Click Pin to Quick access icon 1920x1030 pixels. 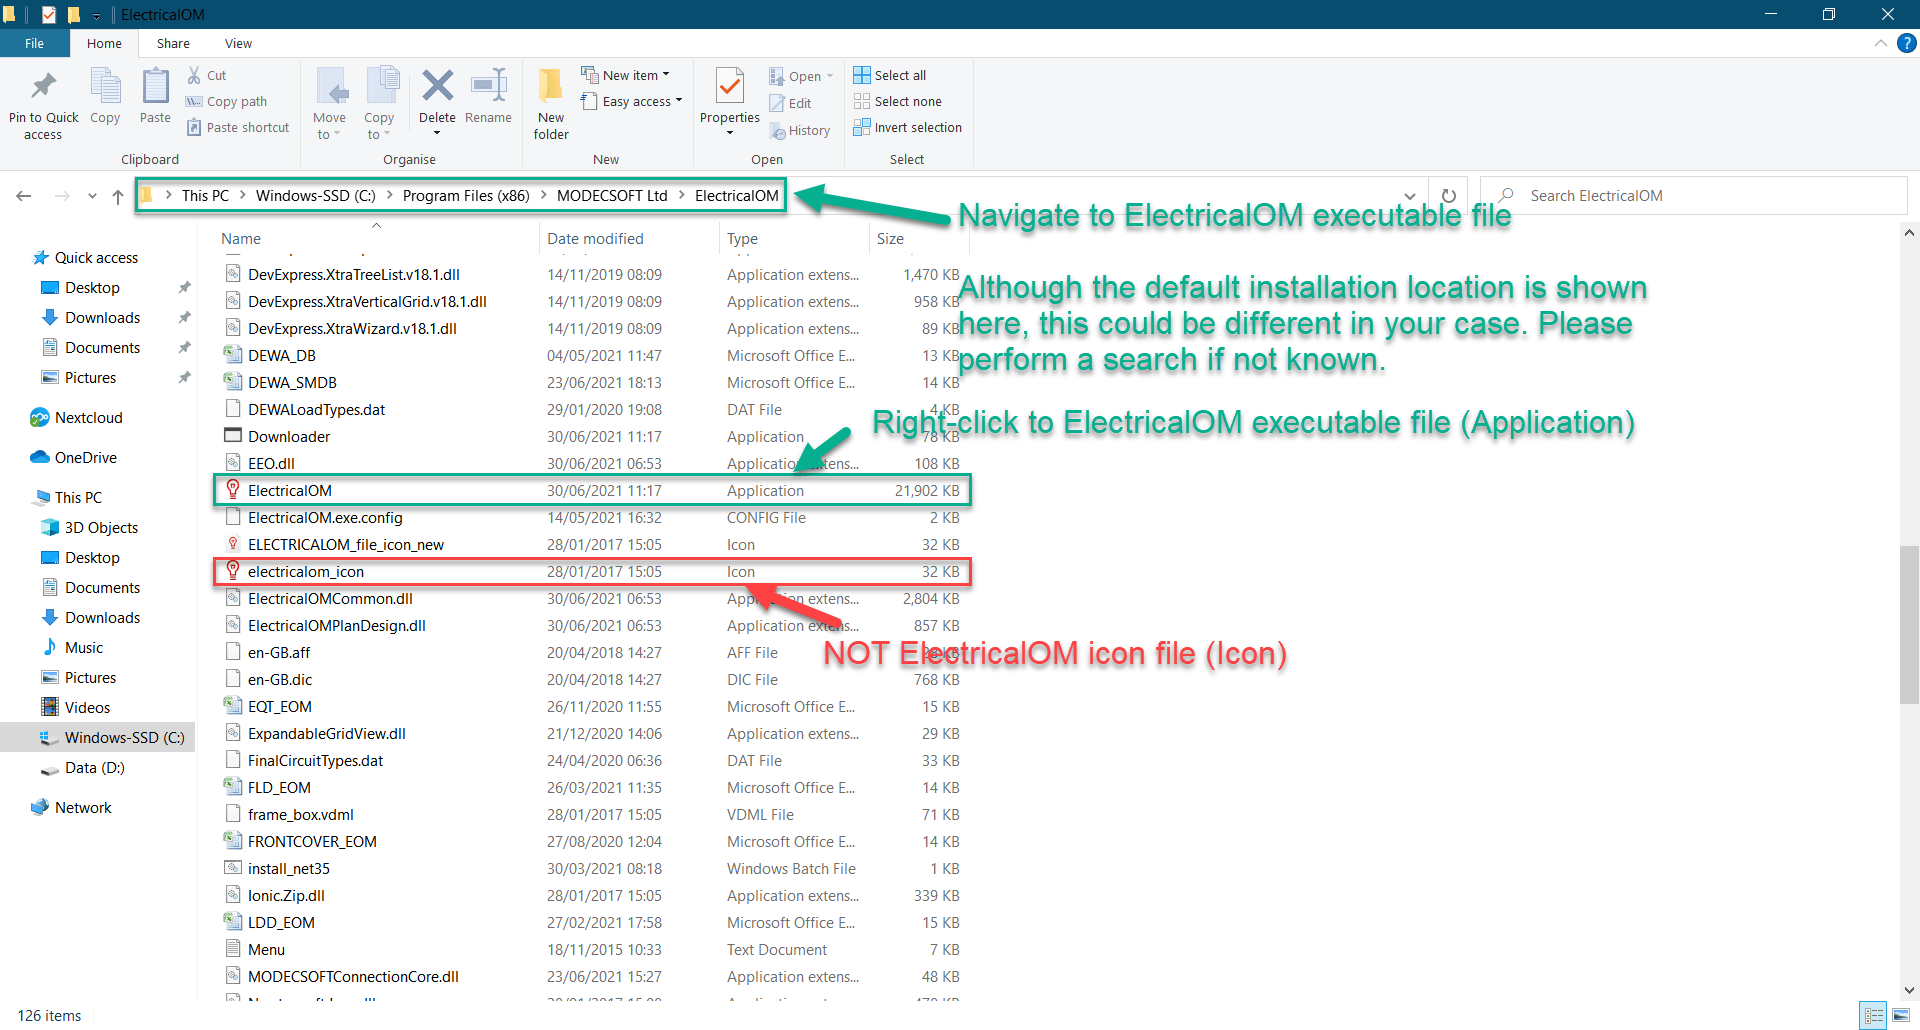pos(43,86)
